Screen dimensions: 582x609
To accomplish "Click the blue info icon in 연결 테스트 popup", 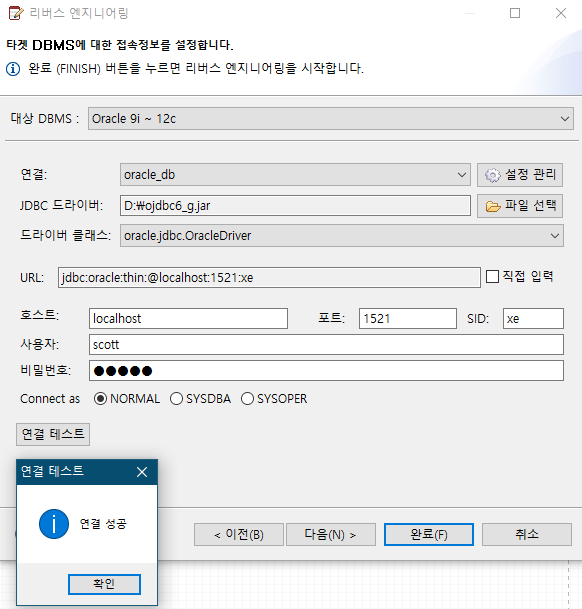I will click(54, 524).
